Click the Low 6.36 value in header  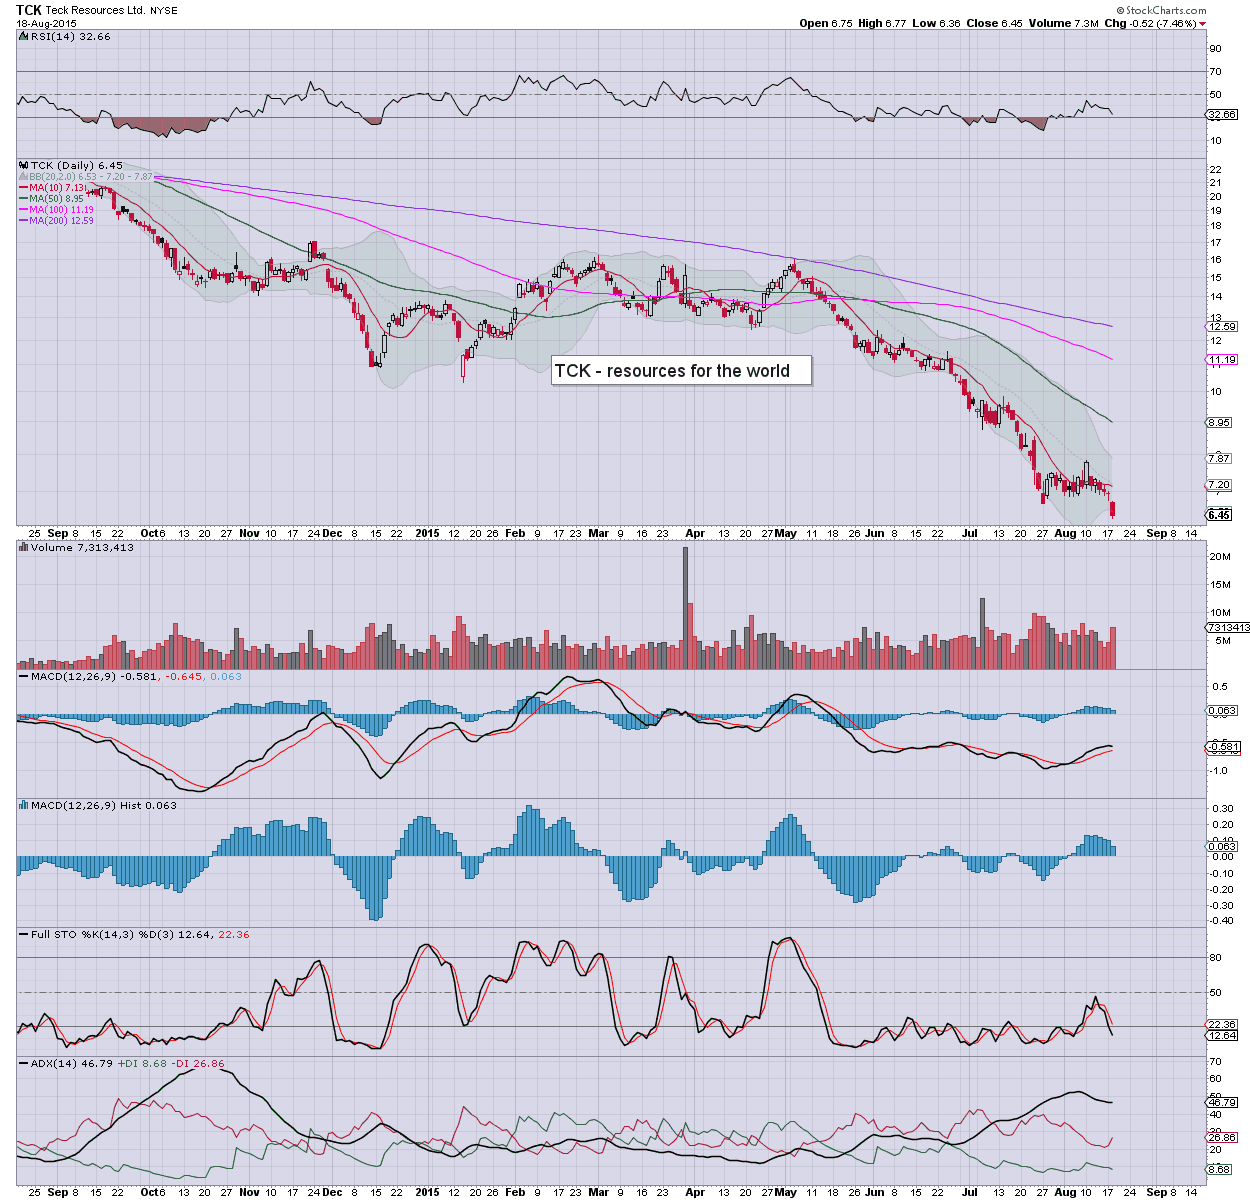click(936, 23)
